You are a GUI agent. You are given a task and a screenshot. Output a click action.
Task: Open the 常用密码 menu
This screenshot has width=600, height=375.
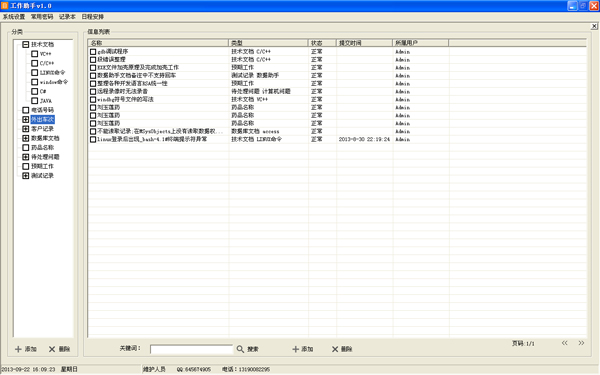[42, 17]
